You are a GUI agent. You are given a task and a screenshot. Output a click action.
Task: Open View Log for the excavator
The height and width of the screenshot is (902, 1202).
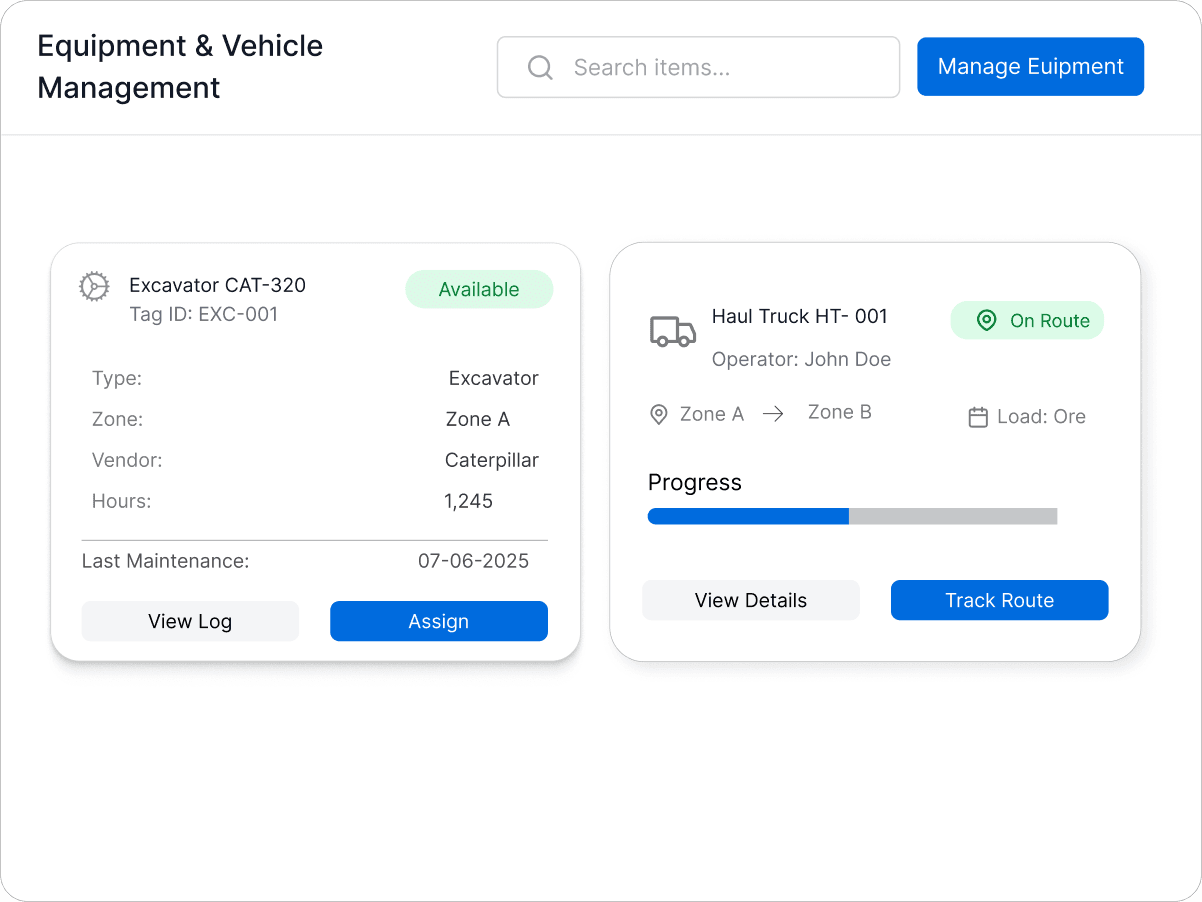(190, 621)
